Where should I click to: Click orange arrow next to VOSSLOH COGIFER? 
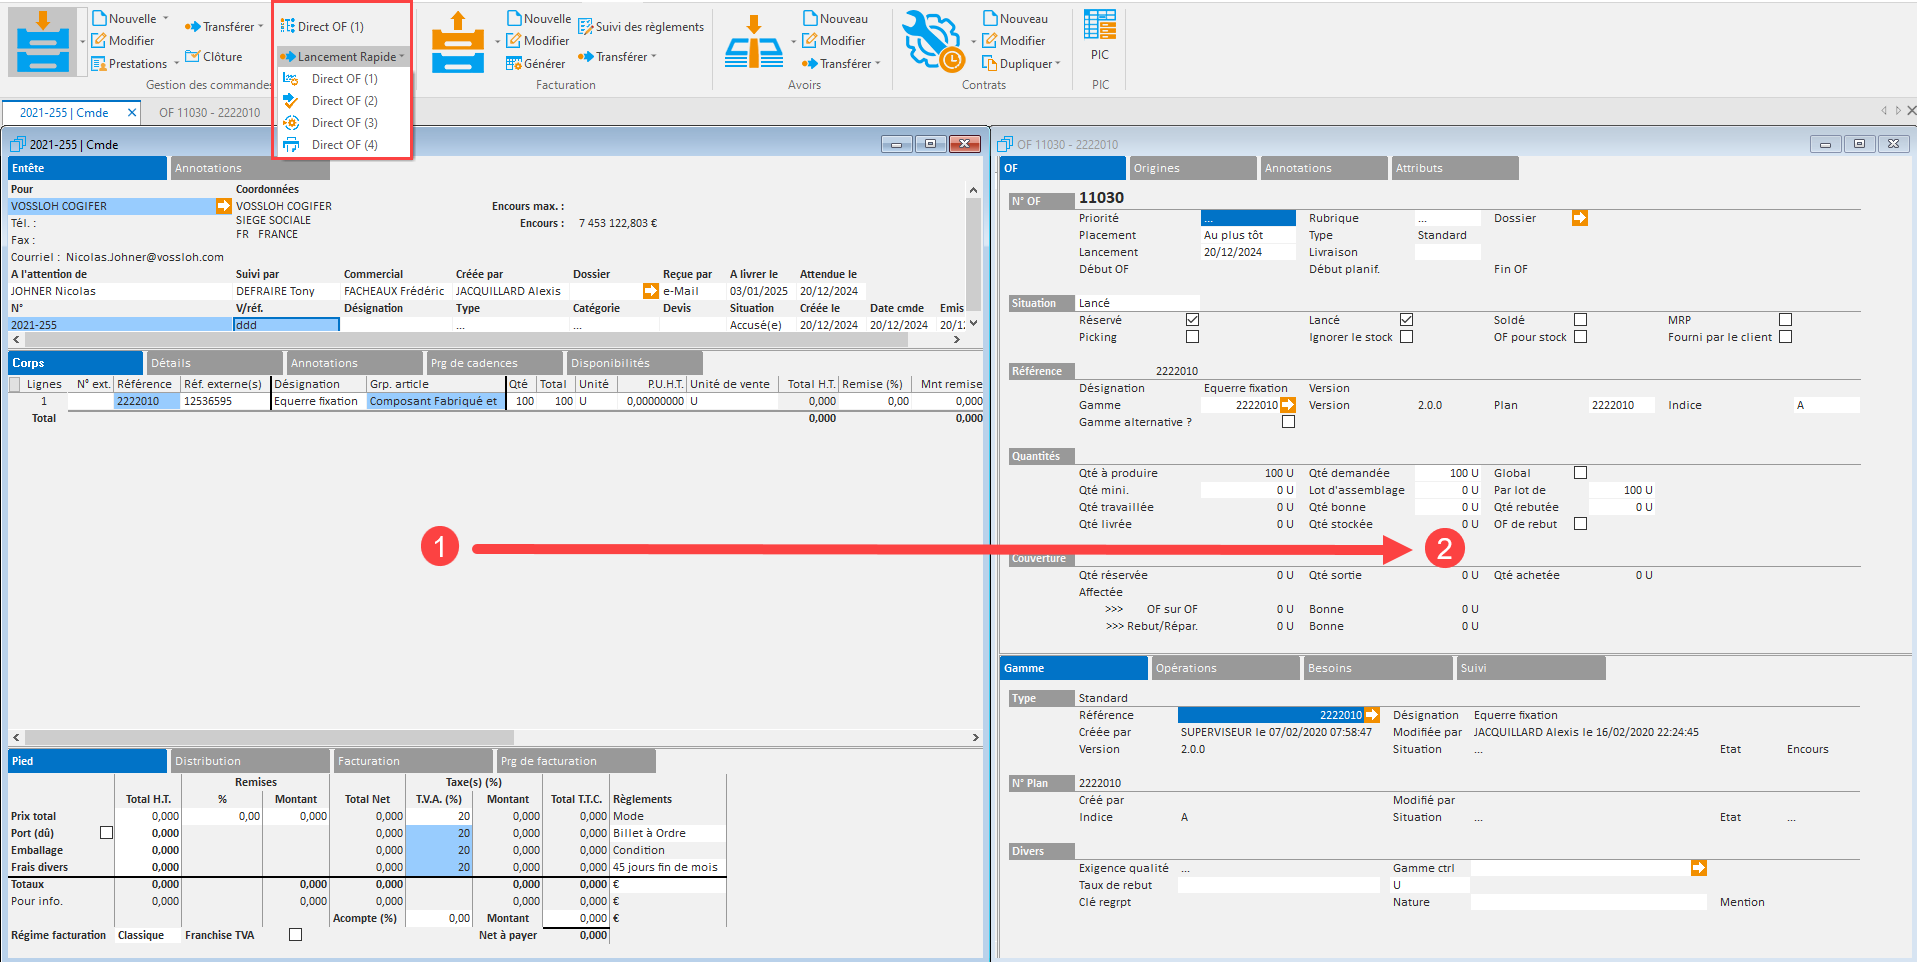[x=224, y=206]
